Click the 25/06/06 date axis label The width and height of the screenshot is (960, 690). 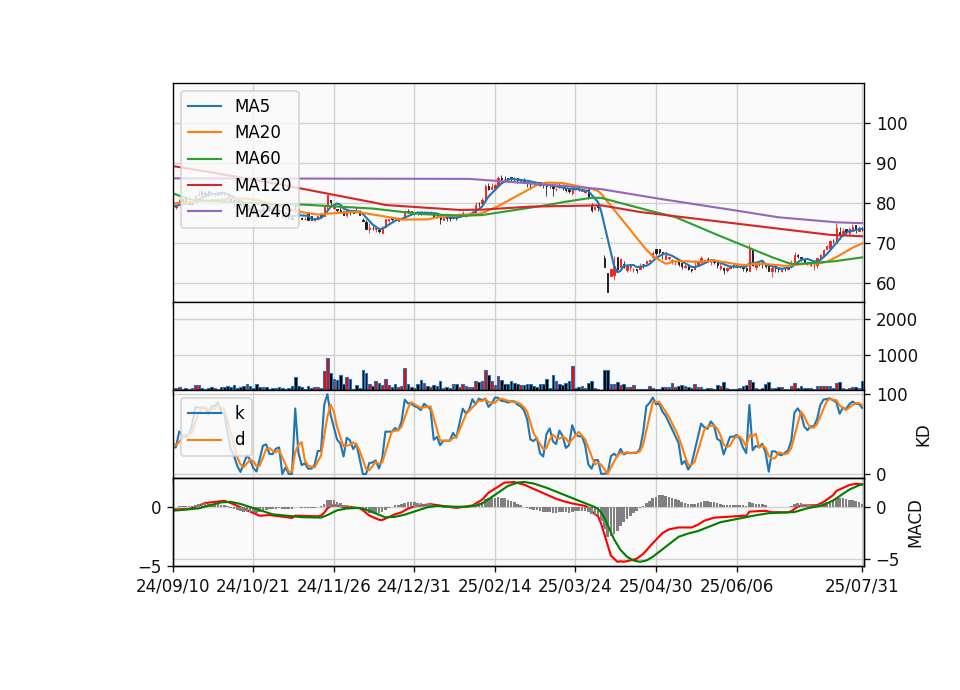pos(737,586)
